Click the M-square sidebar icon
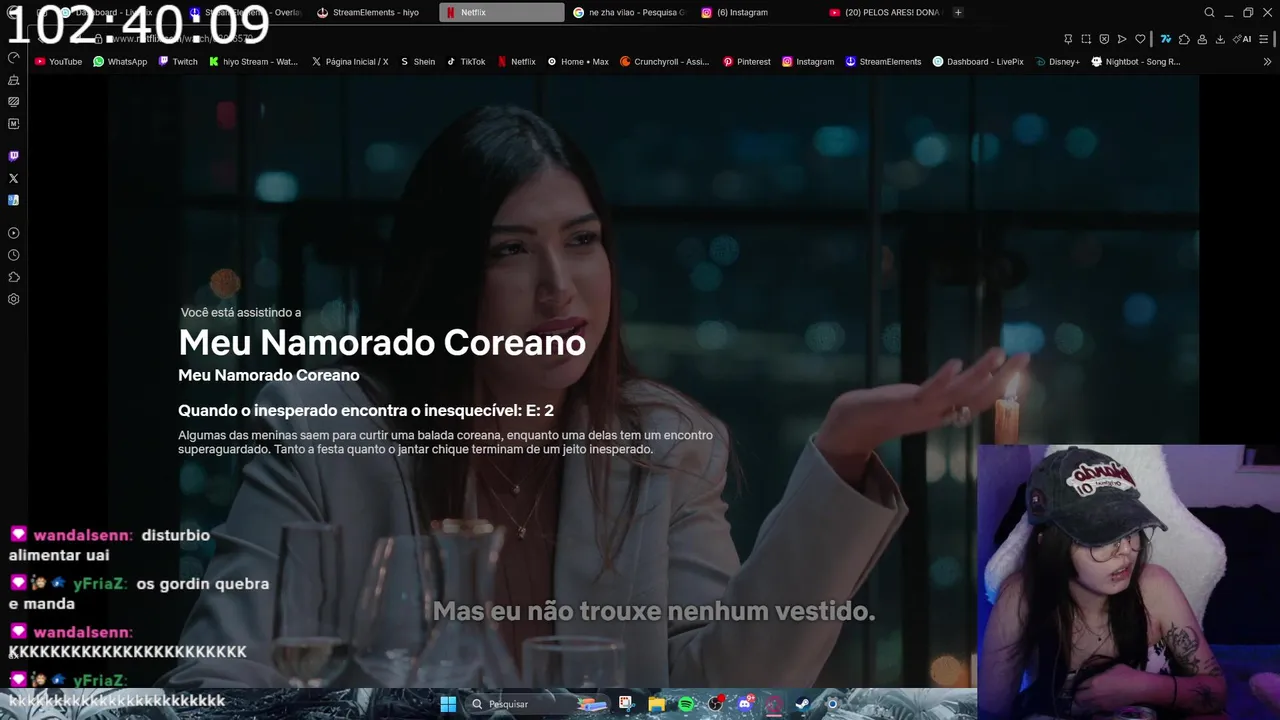Viewport: 1280px width, 720px height. pyautogui.click(x=13, y=124)
